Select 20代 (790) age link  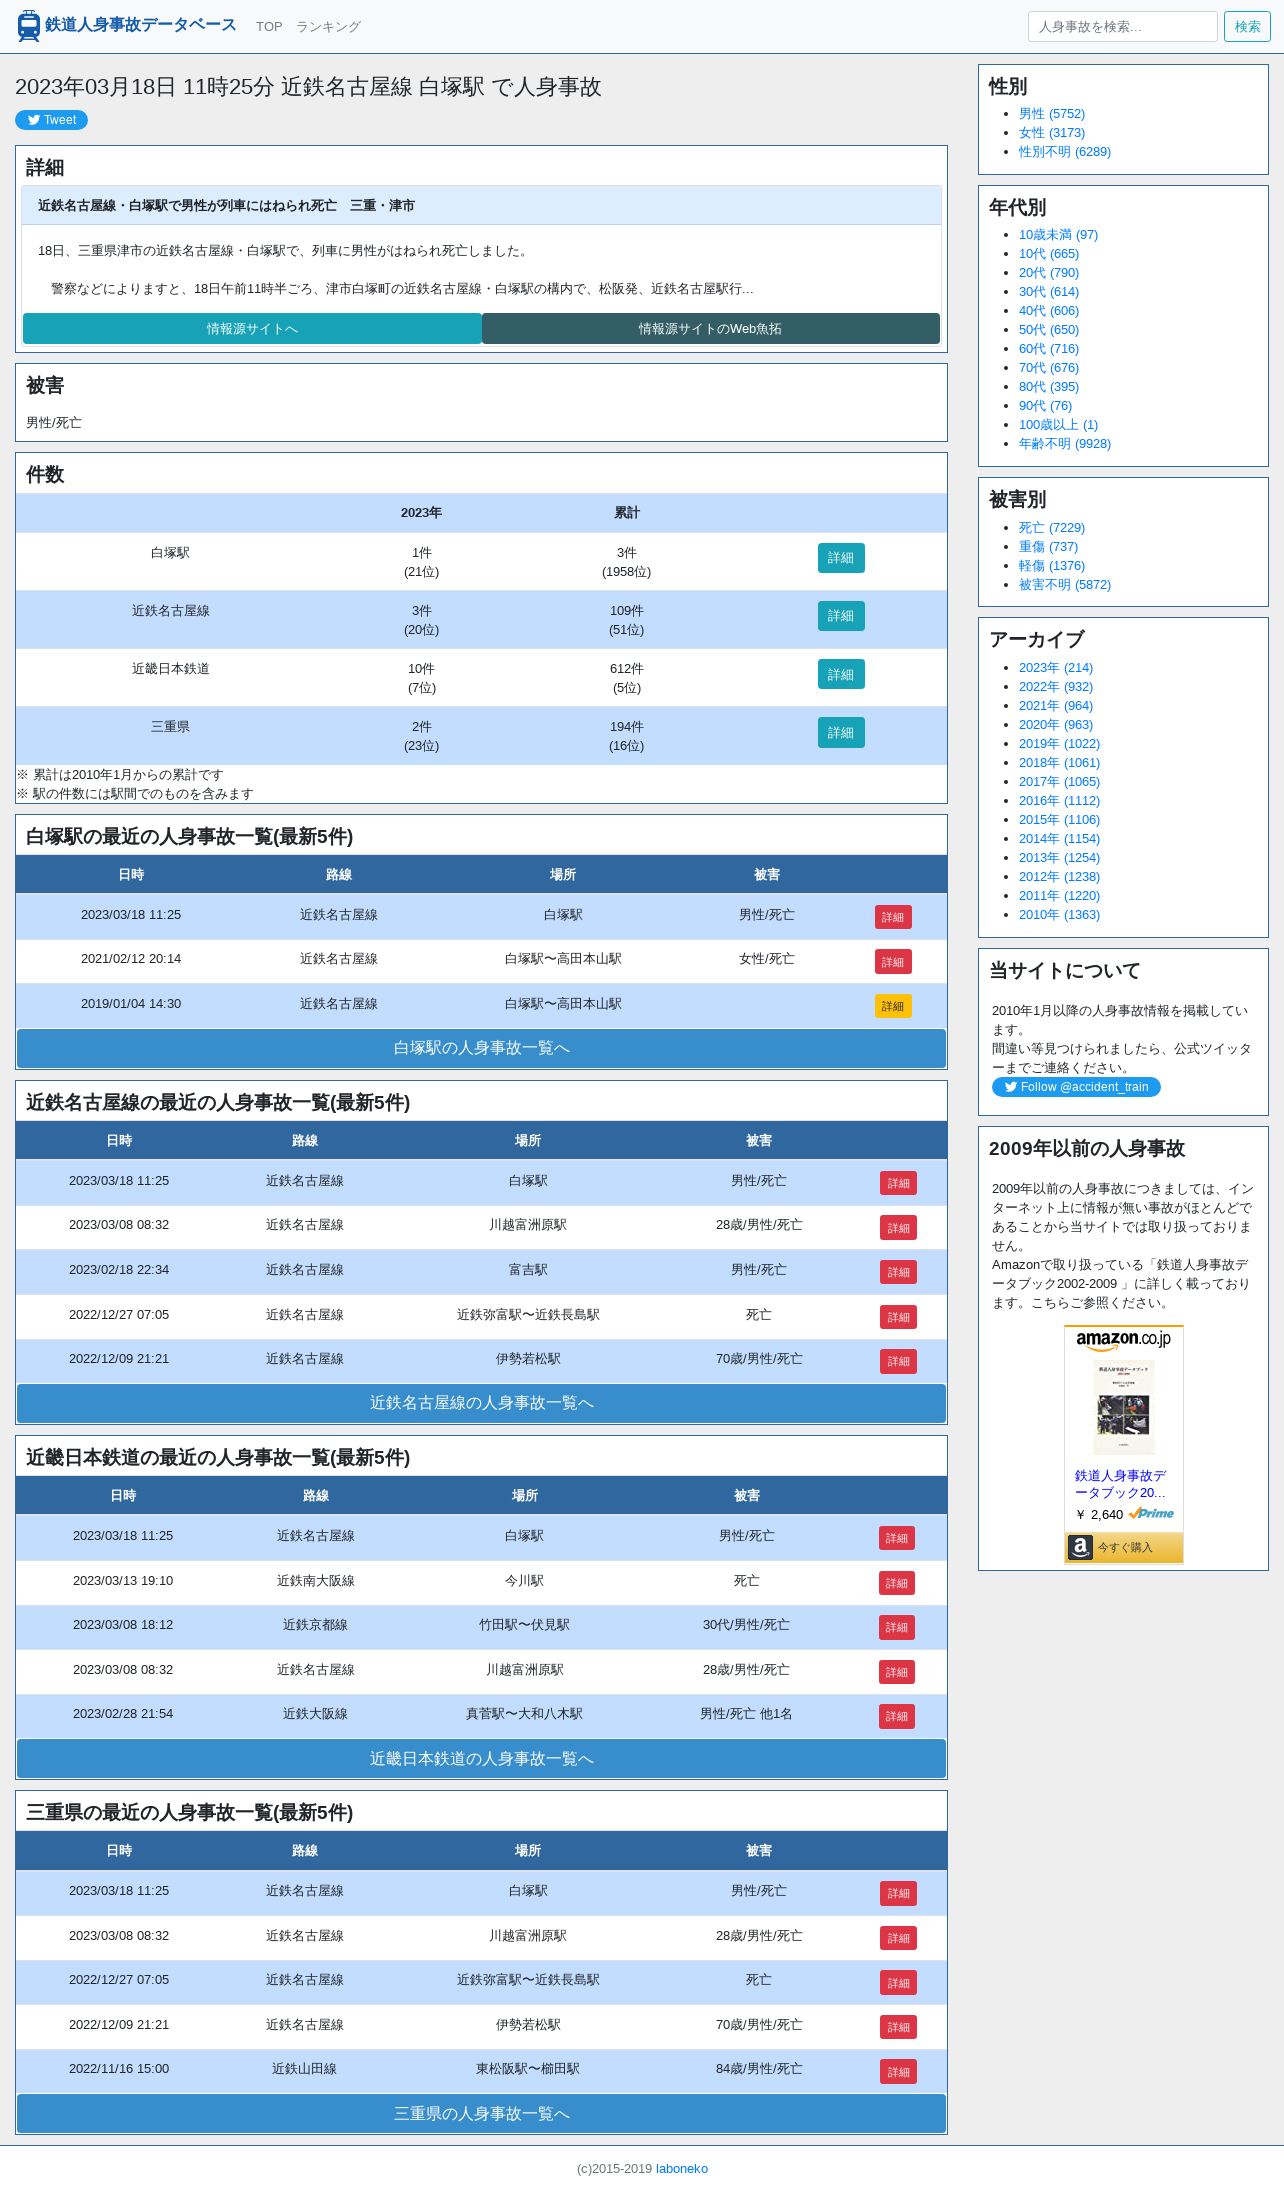[1049, 273]
